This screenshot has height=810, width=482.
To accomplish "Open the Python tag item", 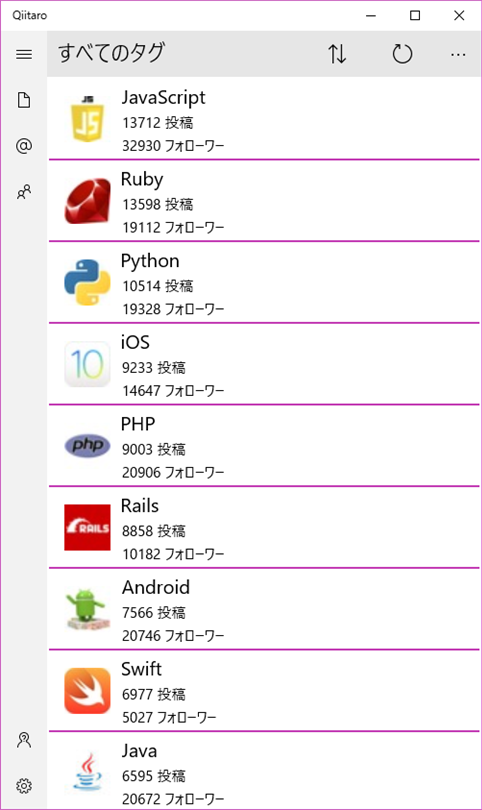I will click(264, 282).
